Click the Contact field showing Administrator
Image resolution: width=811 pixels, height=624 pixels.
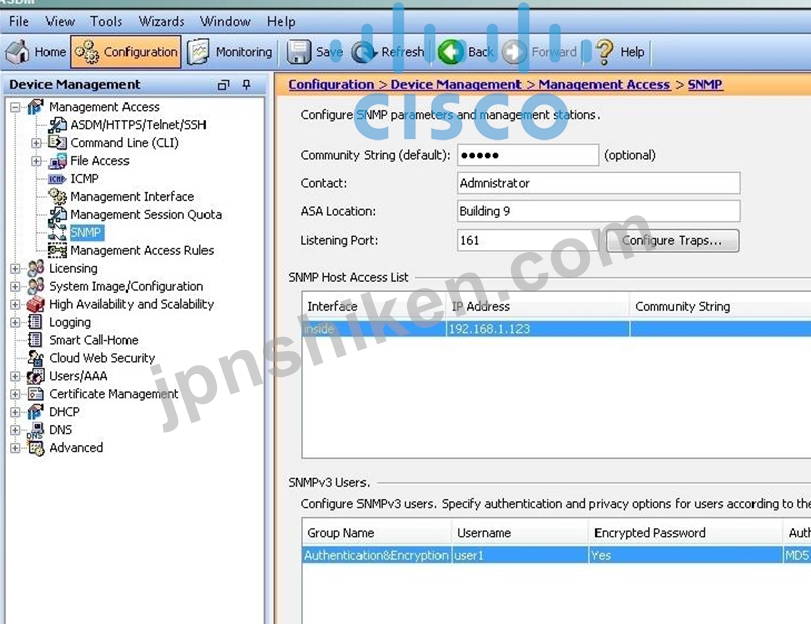tap(598, 183)
